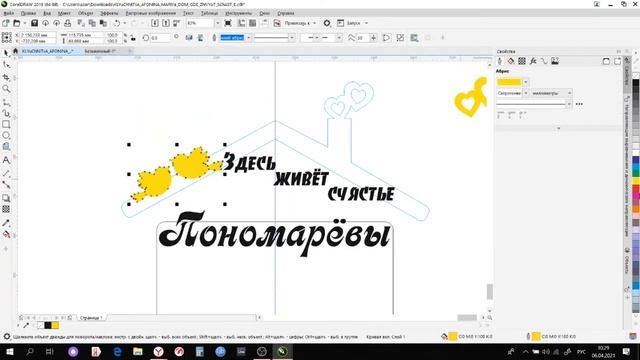Open the outline units dropdown (миллиметры)
Viewport: 640px width, 360px height.
[551, 93]
